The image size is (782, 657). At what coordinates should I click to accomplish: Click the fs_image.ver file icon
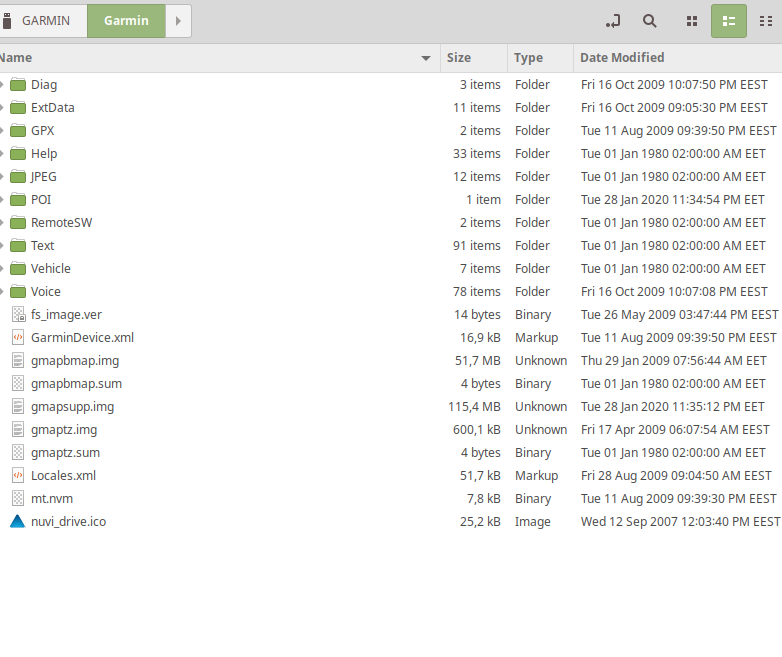18,315
